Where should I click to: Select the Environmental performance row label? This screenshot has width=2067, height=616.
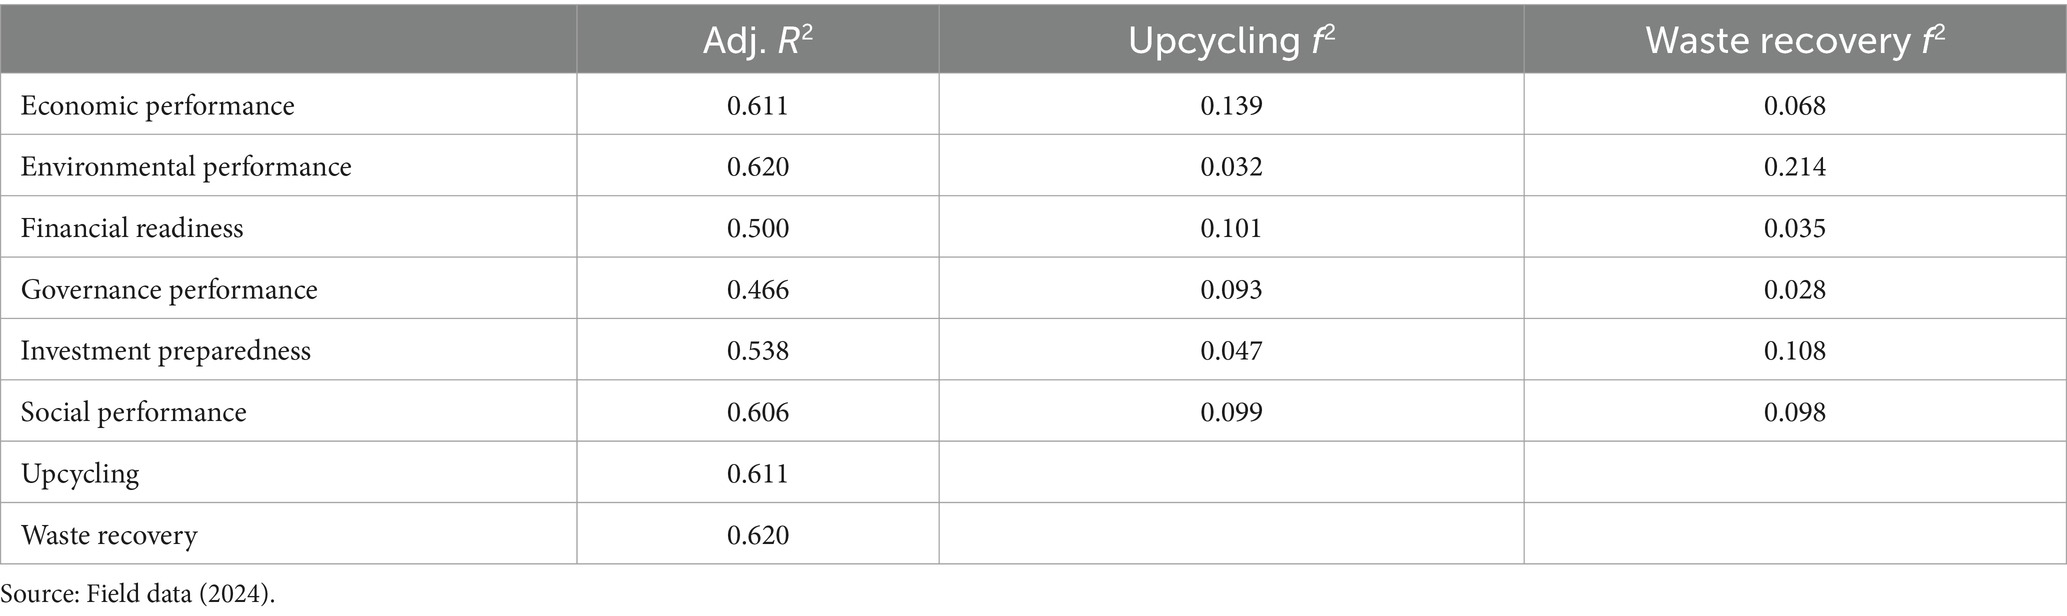coord(186,167)
